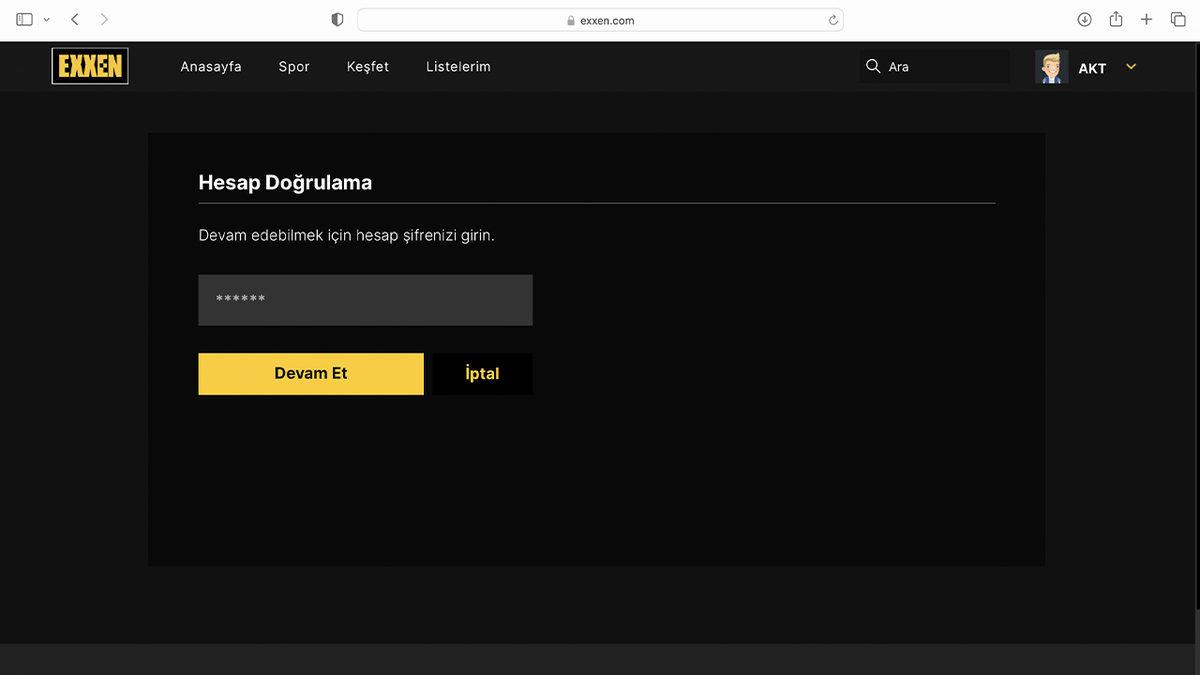Open Safari downloads list
Viewport: 1200px width, 675px height.
tap(1084, 20)
